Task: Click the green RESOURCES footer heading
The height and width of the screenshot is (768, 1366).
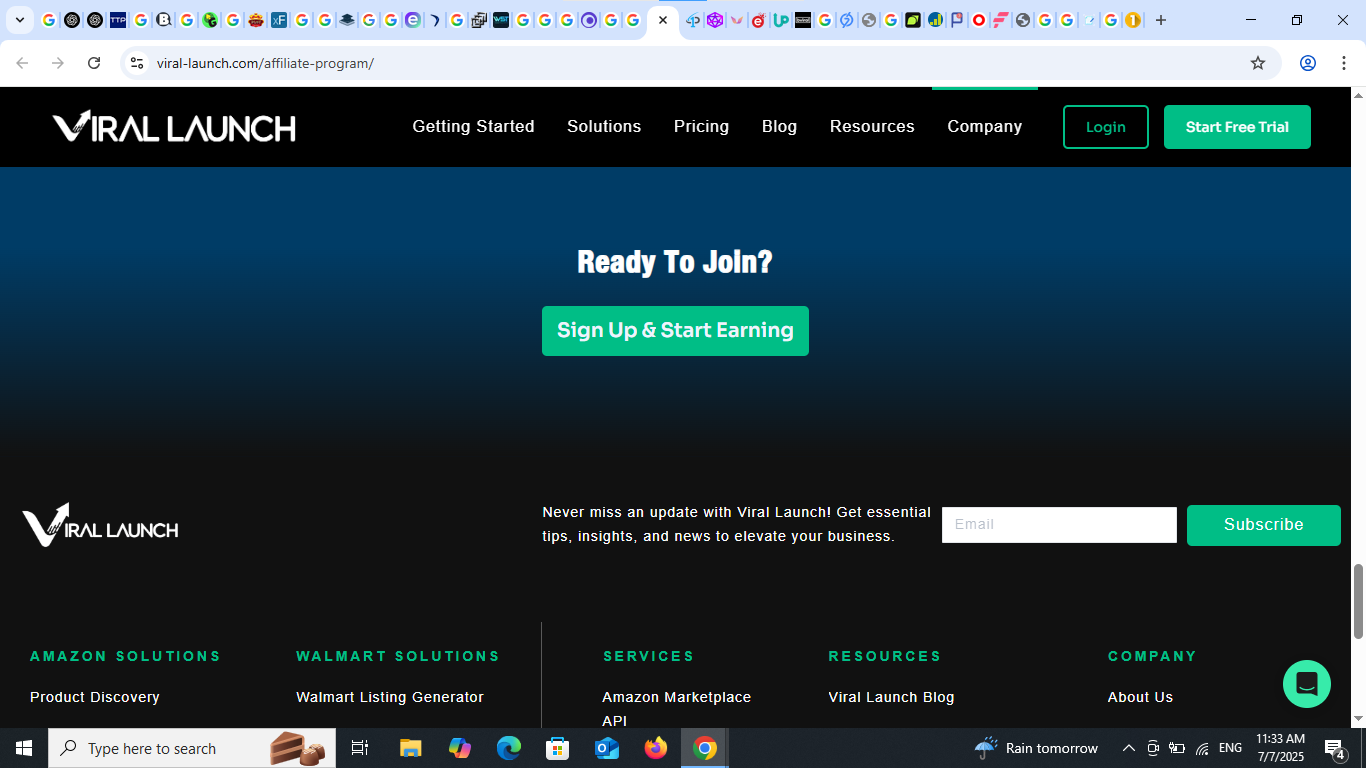Action: click(x=885, y=656)
